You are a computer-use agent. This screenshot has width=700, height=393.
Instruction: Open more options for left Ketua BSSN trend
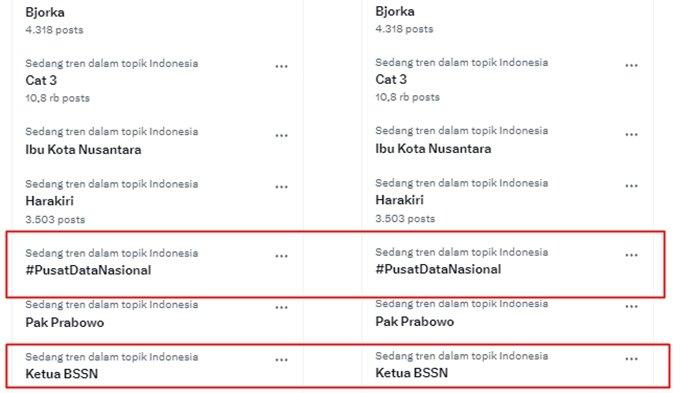point(281,360)
